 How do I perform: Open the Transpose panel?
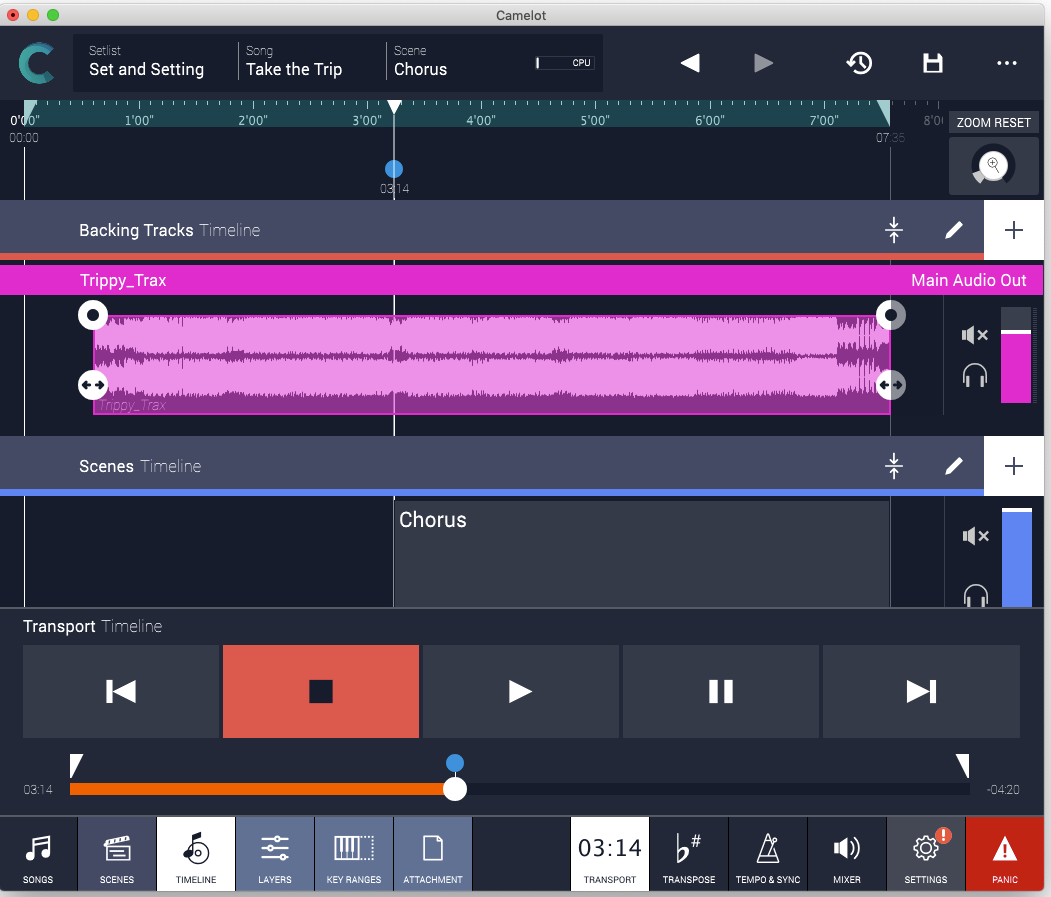(x=689, y=853)
